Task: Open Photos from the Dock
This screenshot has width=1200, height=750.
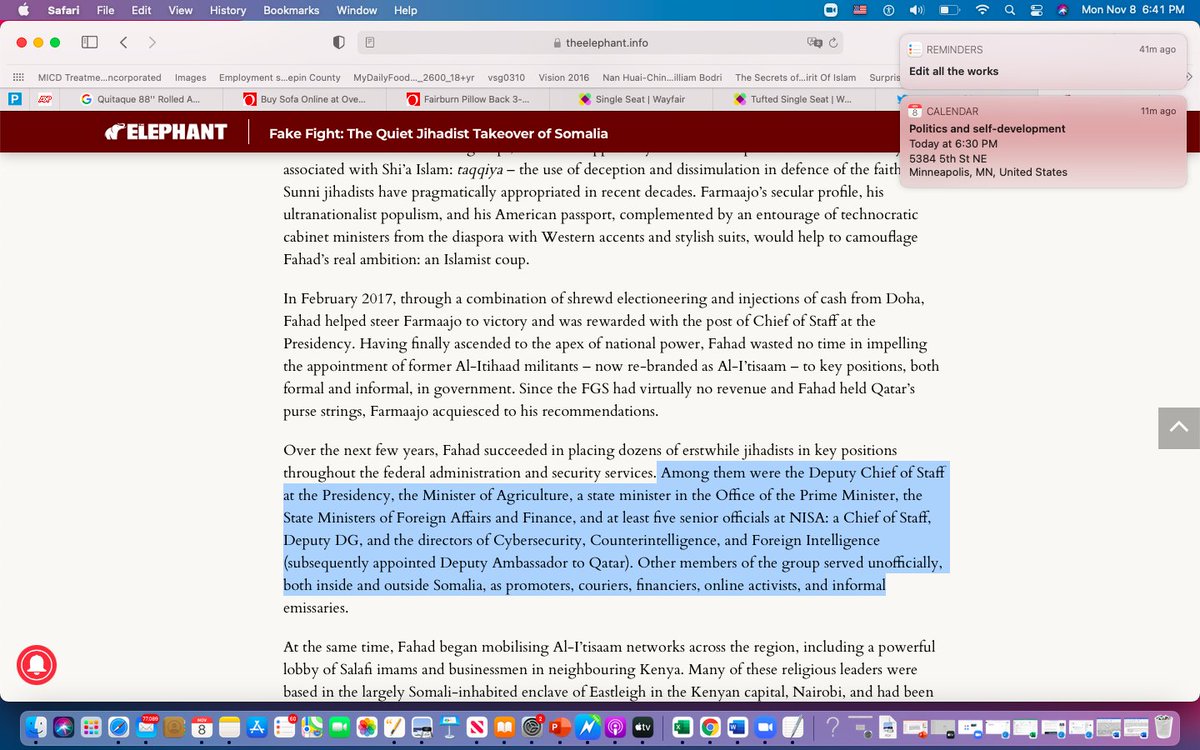Action: pos(367,727)
